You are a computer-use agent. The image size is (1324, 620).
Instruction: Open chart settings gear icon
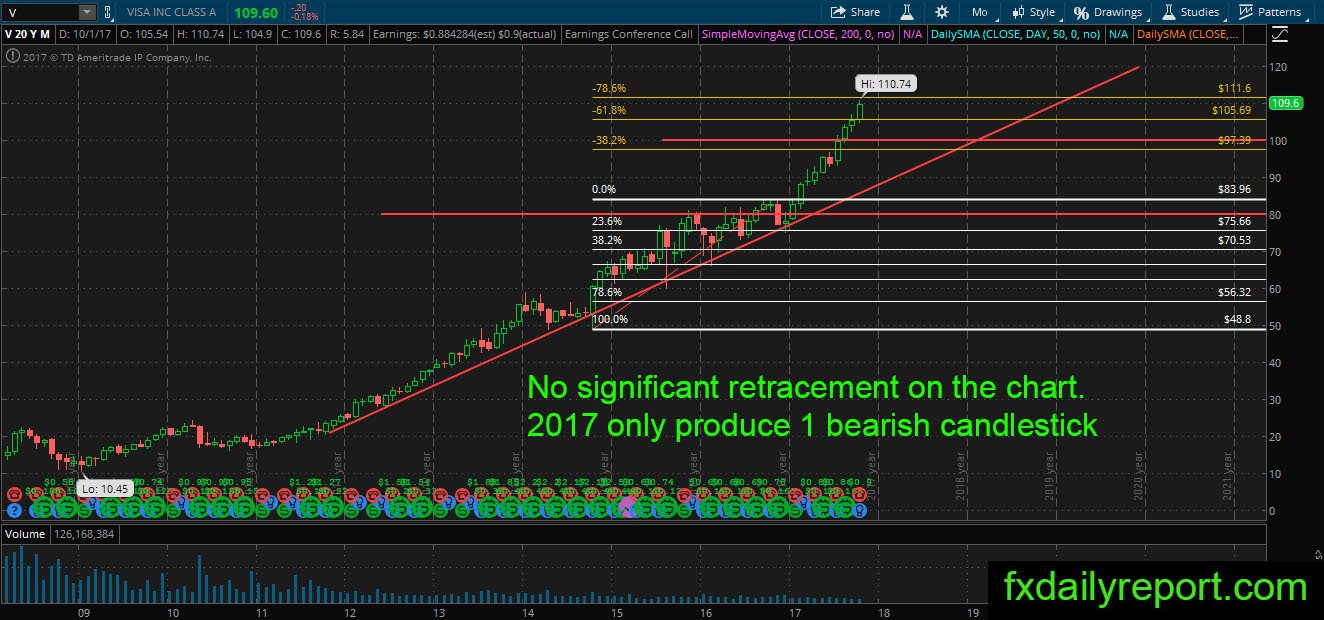tap(941, 12)
